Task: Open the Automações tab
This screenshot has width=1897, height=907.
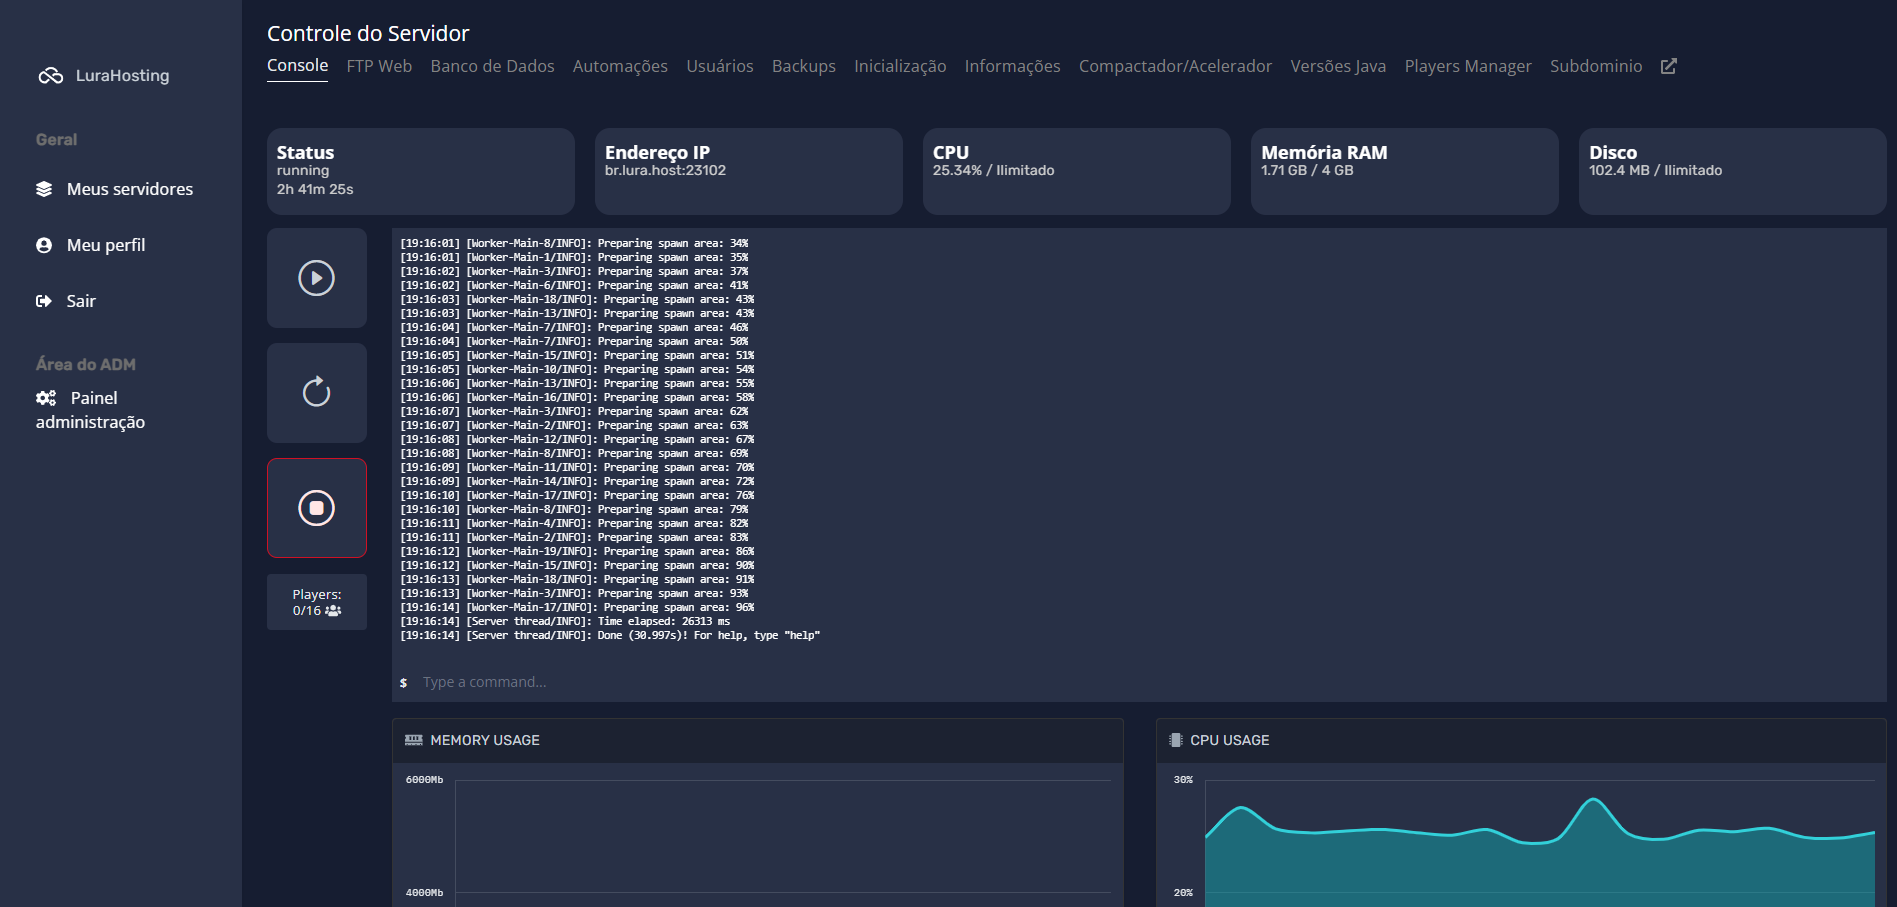Action: pyautogui.click(x=620, y=66)
